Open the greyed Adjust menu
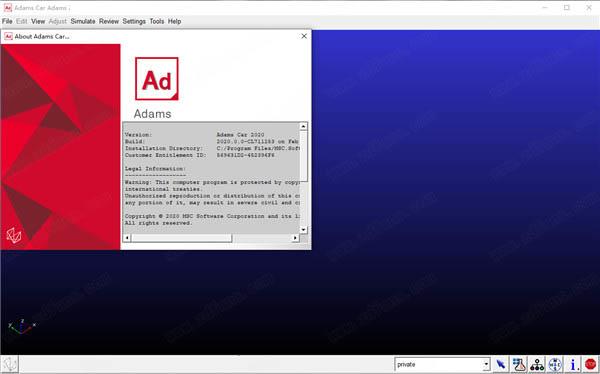Viewport: 600px width, 374px height. (58, 21)
